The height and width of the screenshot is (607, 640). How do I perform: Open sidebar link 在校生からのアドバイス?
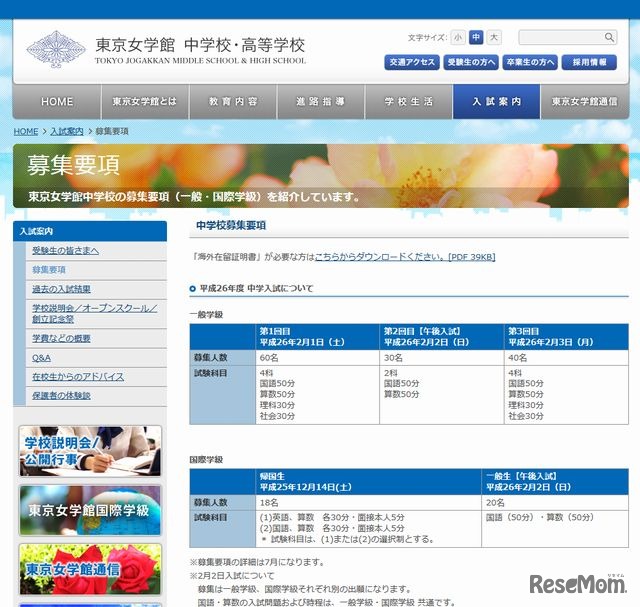click(x=78, y=377)
